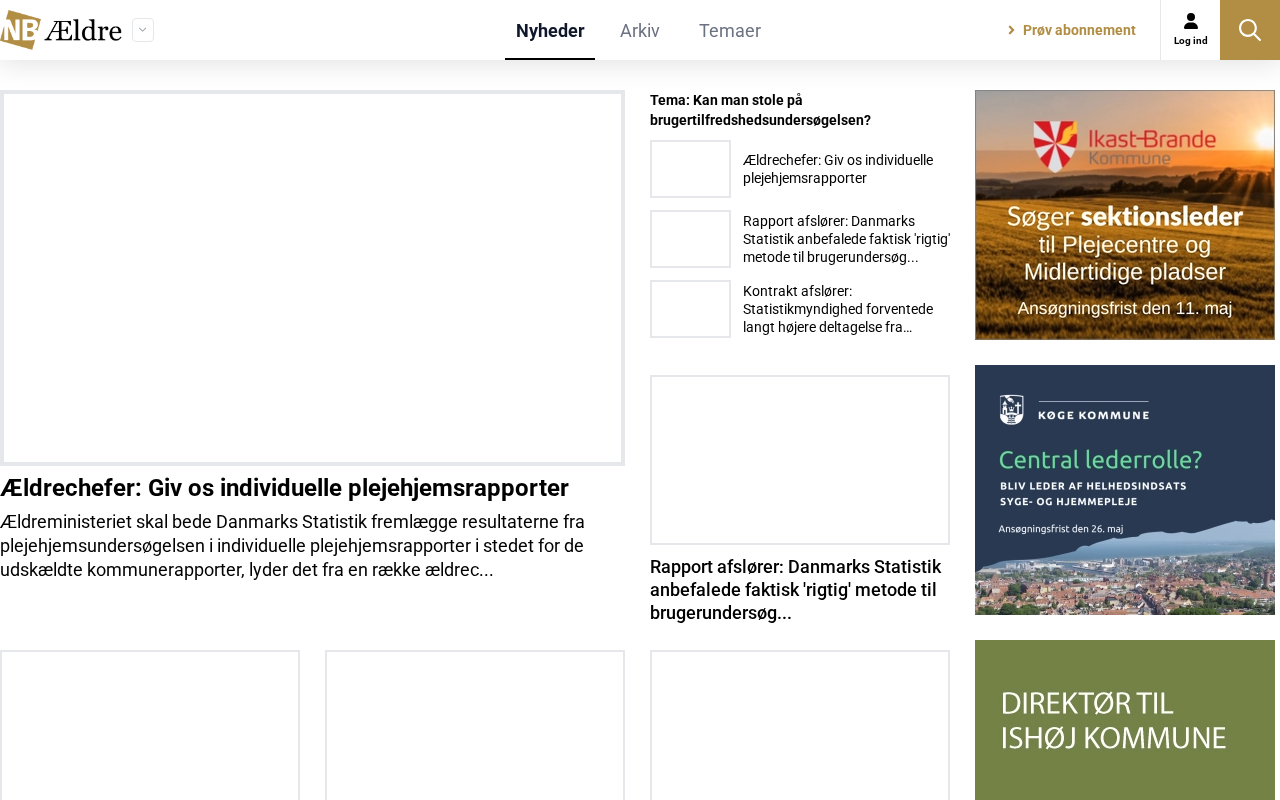
Task: Open Kontrakt afslører theme list item
Action: (838, 309)
